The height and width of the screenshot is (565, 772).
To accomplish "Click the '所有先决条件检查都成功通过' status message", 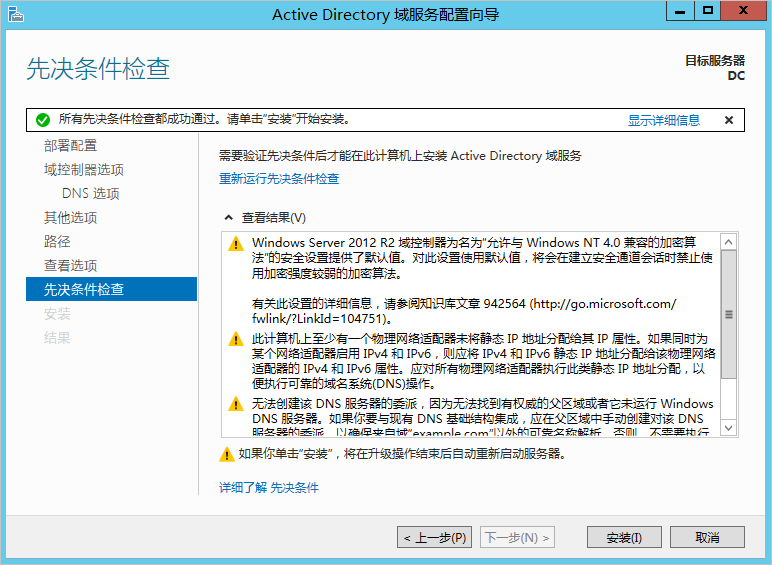I will click(204, 119).
